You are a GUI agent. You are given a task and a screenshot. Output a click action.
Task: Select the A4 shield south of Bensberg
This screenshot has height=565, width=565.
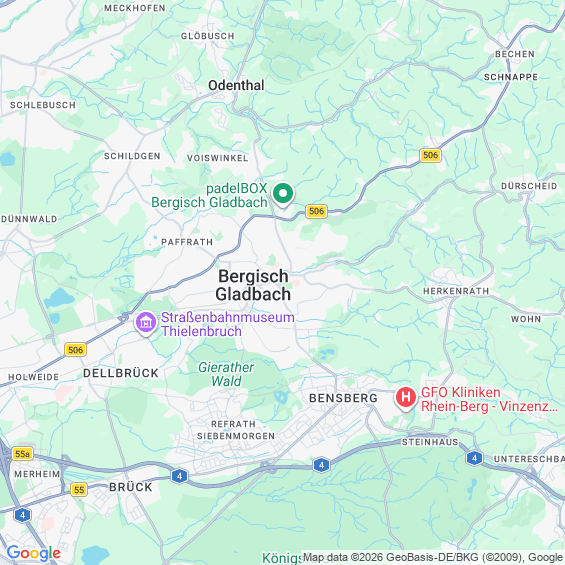[321, 465]
